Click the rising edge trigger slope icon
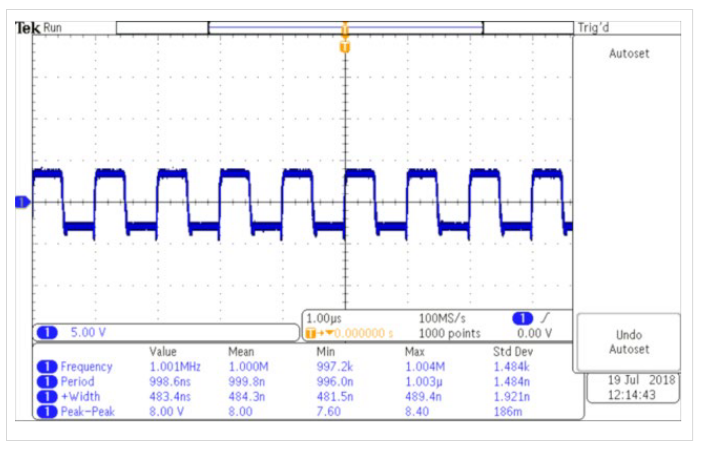This screenshot has height=450, width=702. [545, 317]
